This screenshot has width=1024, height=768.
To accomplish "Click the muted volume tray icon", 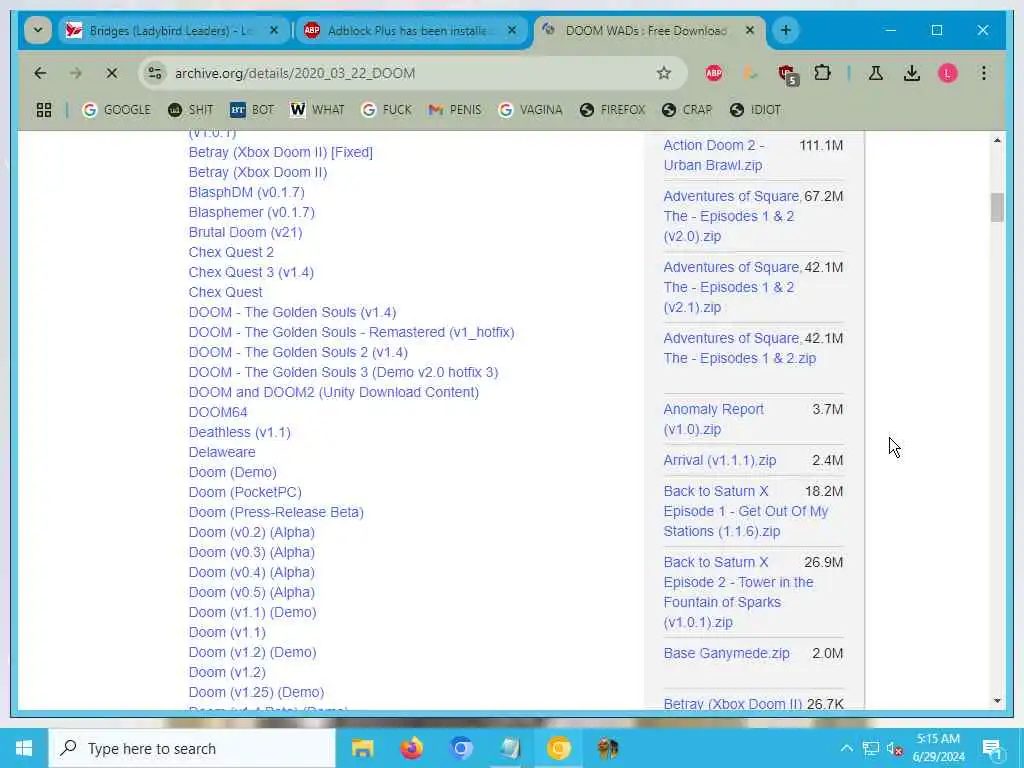I will (895, 749).
